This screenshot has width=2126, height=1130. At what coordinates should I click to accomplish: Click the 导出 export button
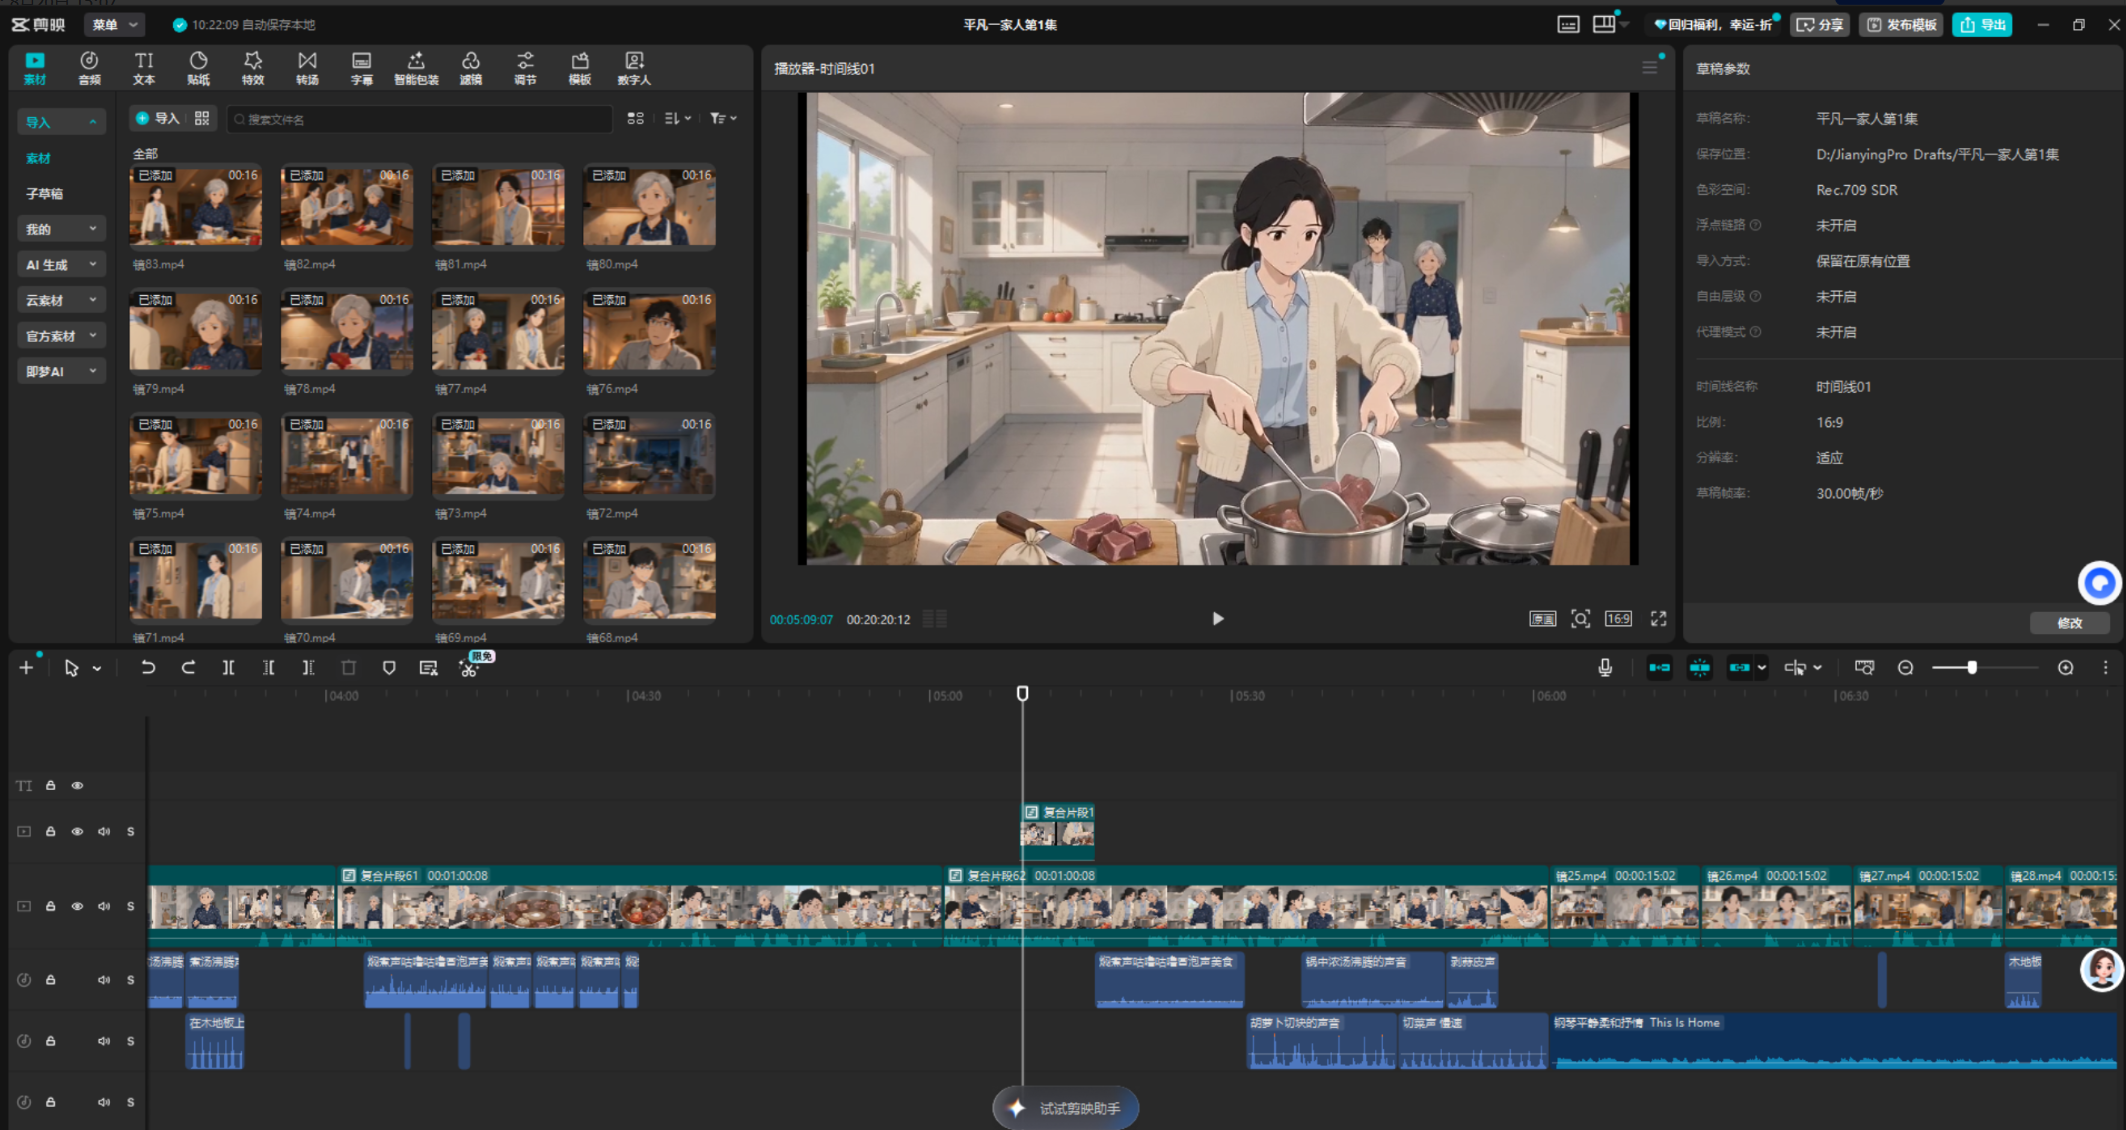pyautogui.click(x=1982, y=25)
